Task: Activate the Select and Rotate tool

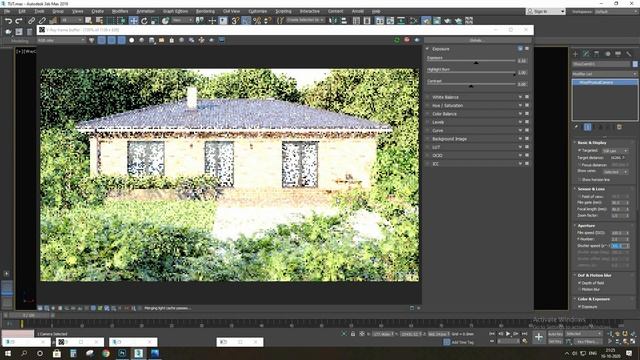Action: (144, 20)
